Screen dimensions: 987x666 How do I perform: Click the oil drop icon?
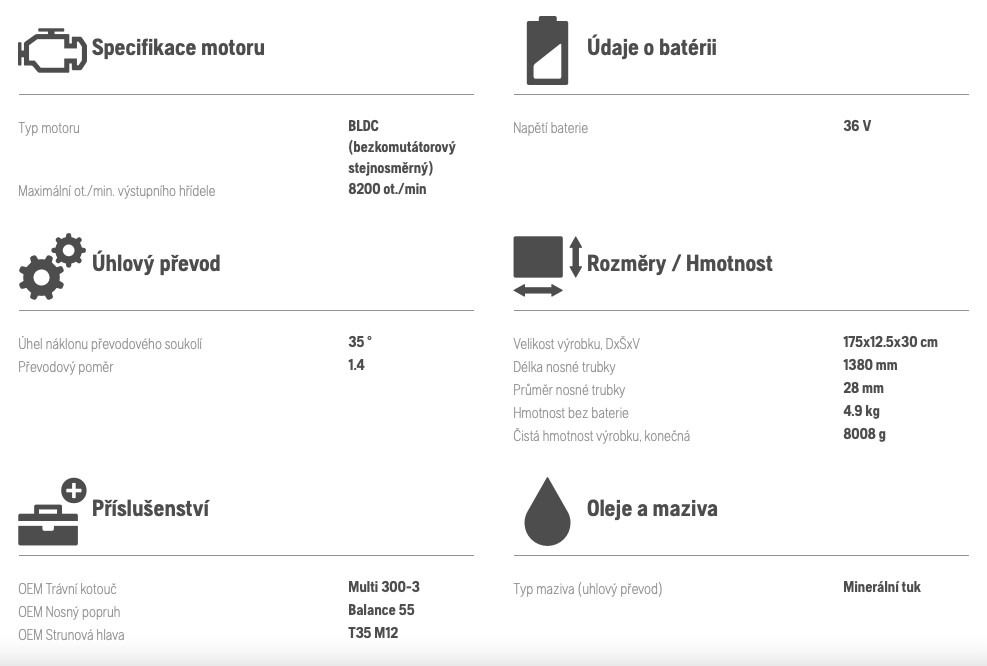(547, 512)
